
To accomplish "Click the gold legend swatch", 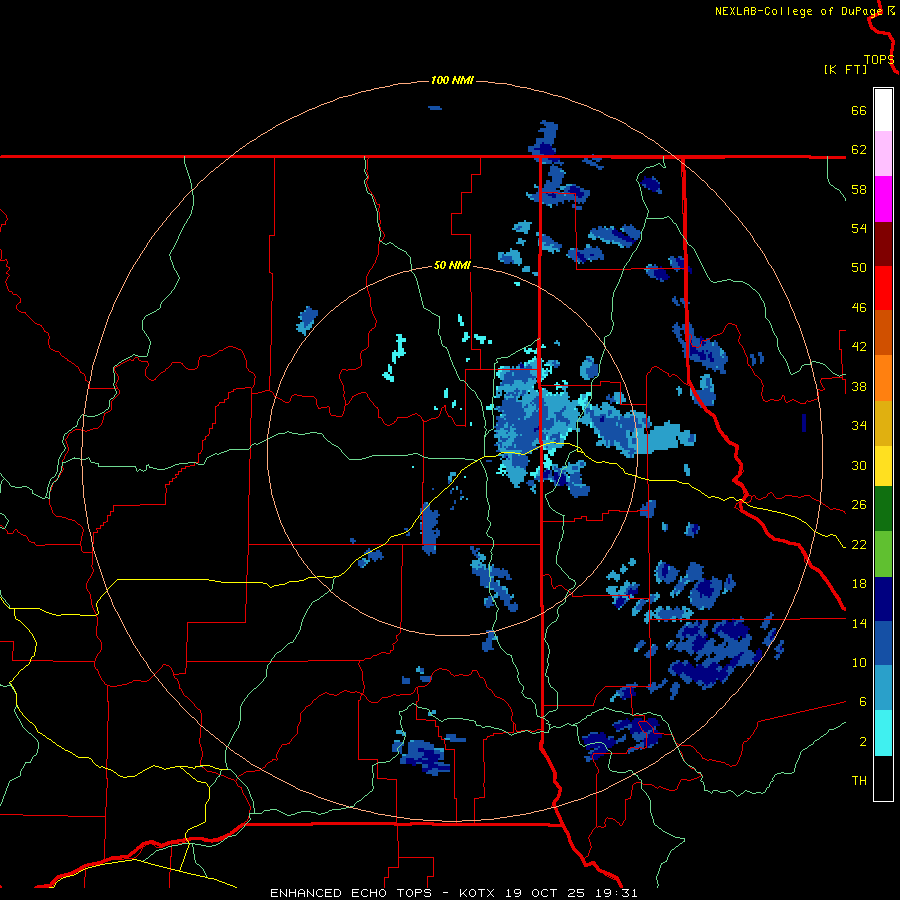I will click(x=883, y=424).
